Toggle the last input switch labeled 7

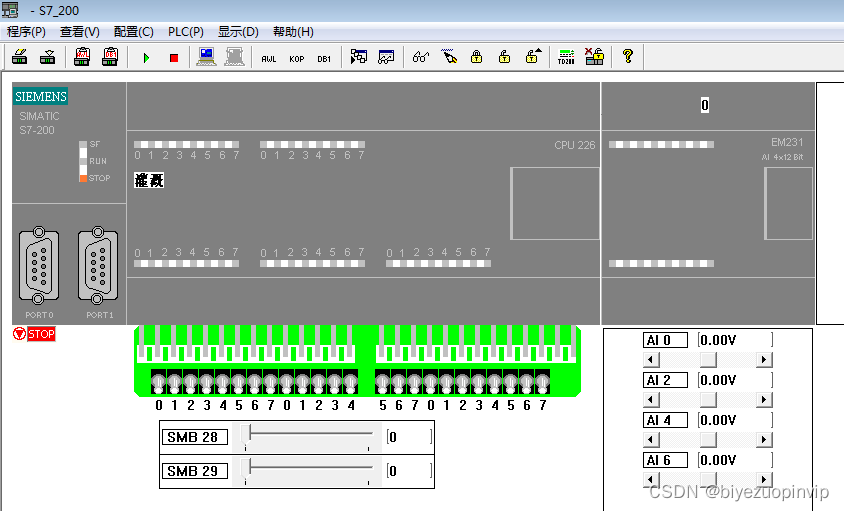pyautogui.click(x=543, y=383)
